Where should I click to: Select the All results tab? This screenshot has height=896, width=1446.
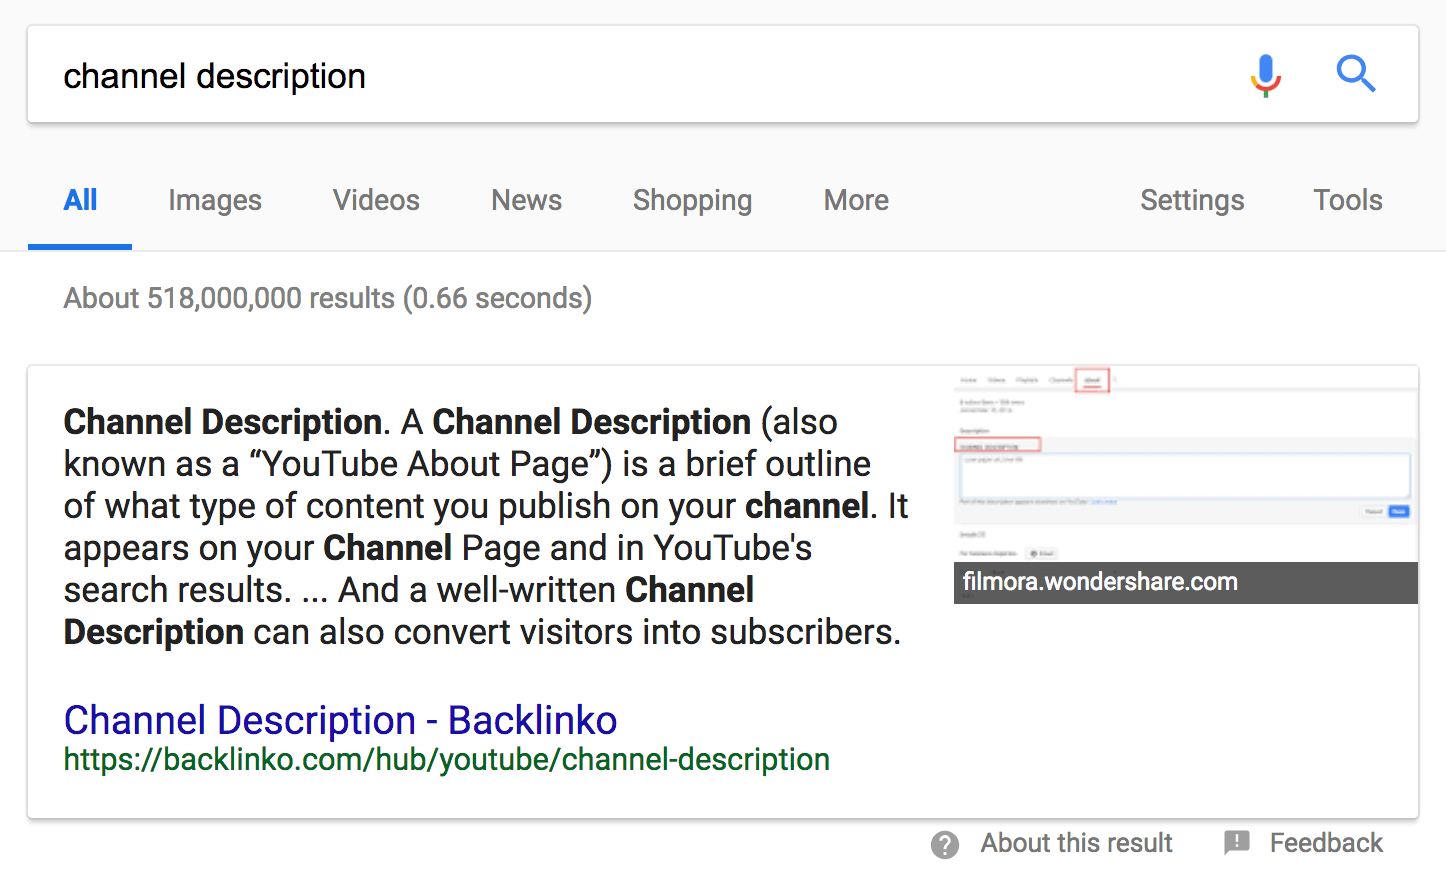(80, 201)
